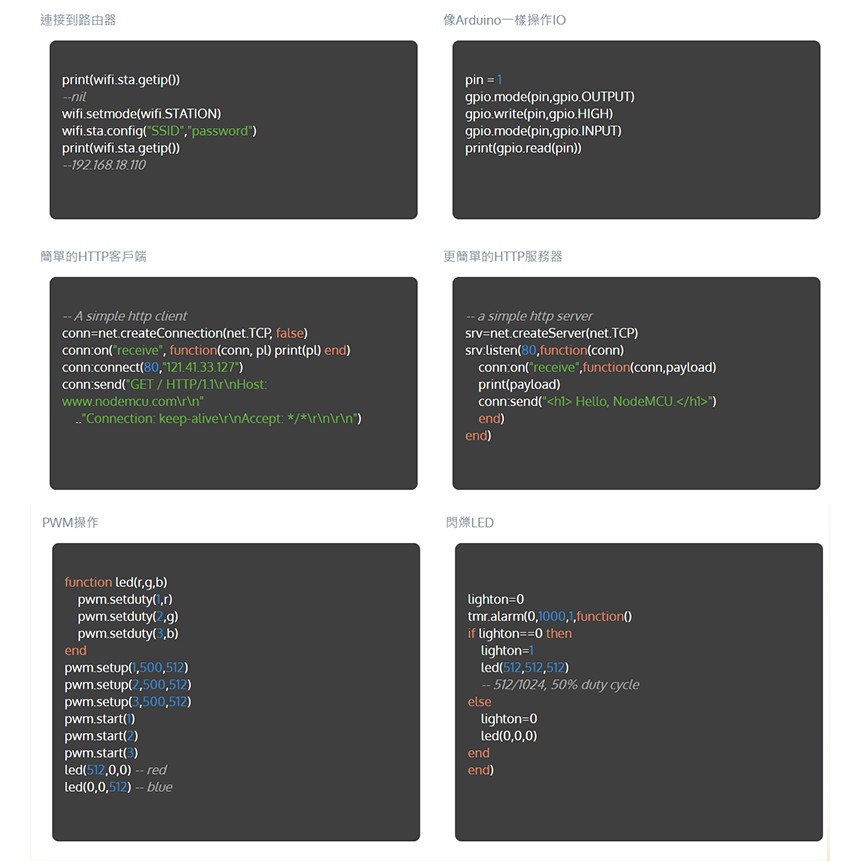Click the '連接到路由器' section heading

pyautogui.click(x=78, y=20)
